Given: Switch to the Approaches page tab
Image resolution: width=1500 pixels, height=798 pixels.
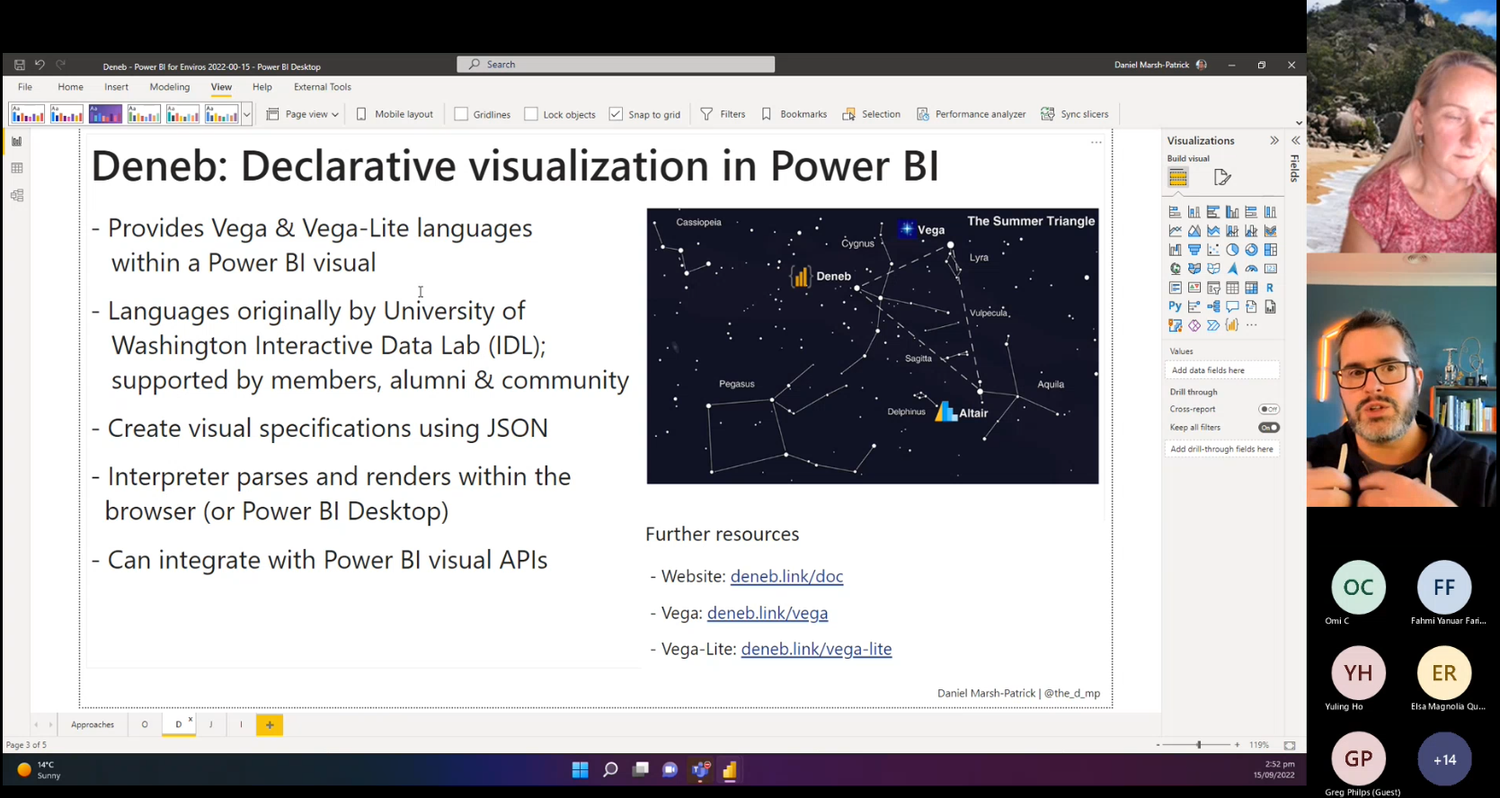Looking at the screenshot, I should pyautogui.click(x=92, y=724).
